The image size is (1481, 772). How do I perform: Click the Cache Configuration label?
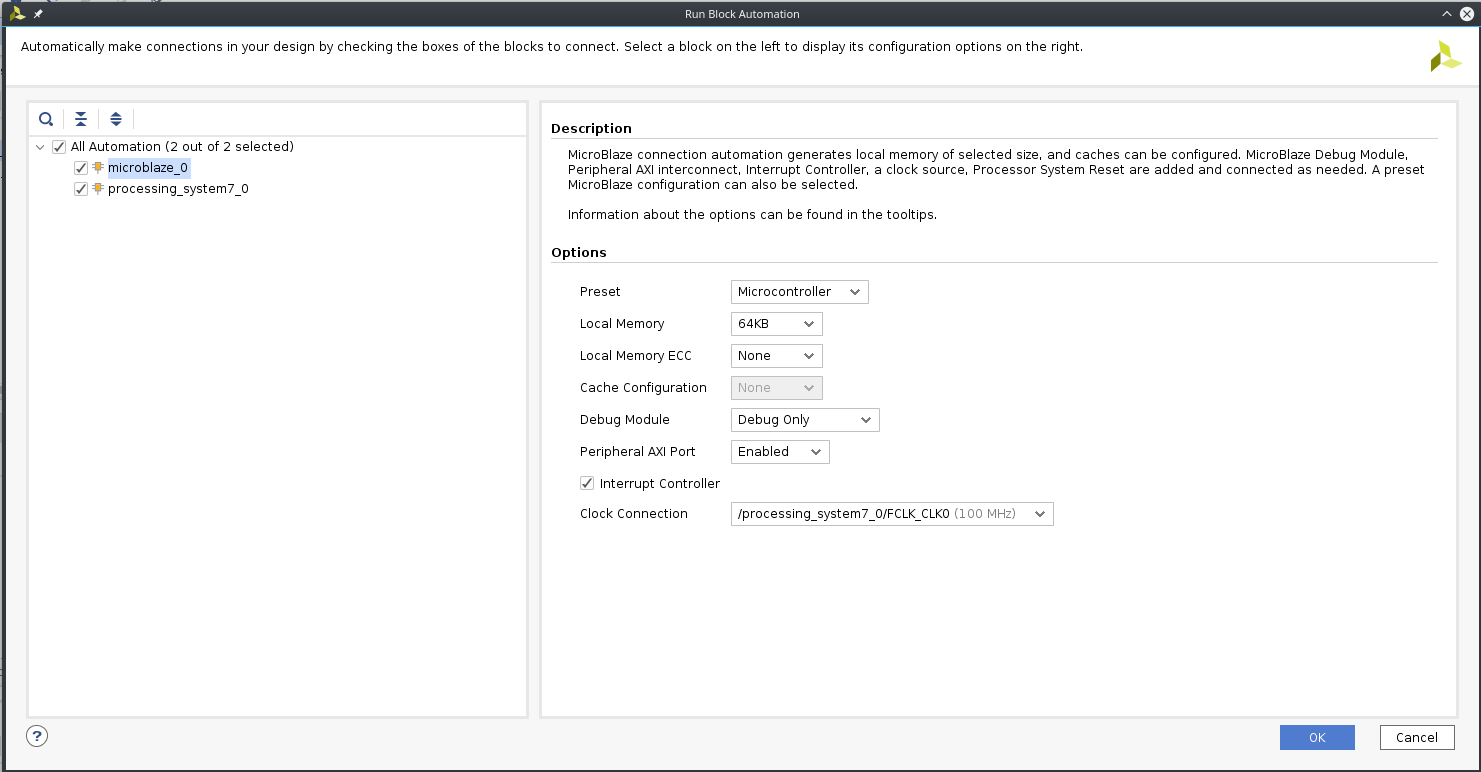point(643,388)
